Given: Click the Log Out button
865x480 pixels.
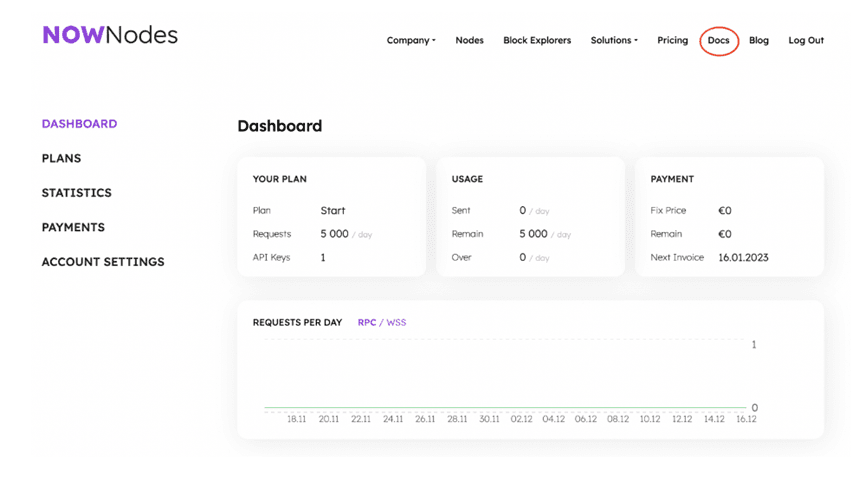Looking at the screenshot, I should tap(806, 41).
